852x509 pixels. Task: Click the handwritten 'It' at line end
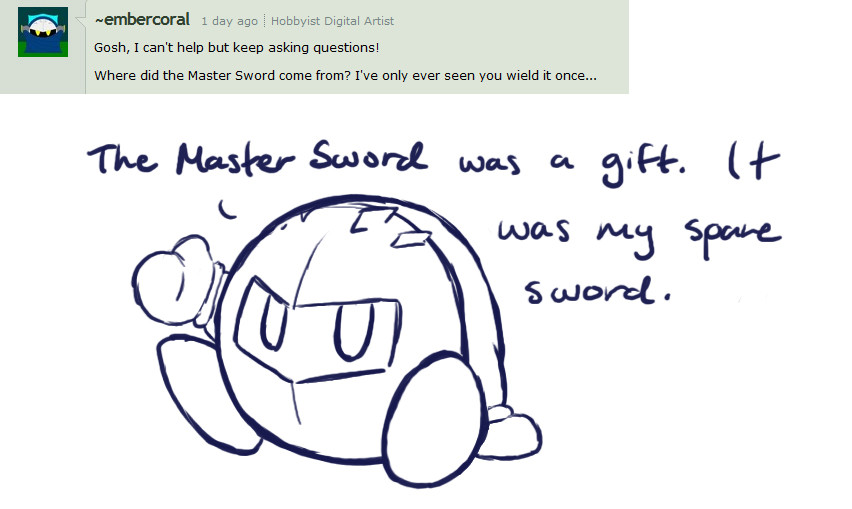[x=754, y=160]
